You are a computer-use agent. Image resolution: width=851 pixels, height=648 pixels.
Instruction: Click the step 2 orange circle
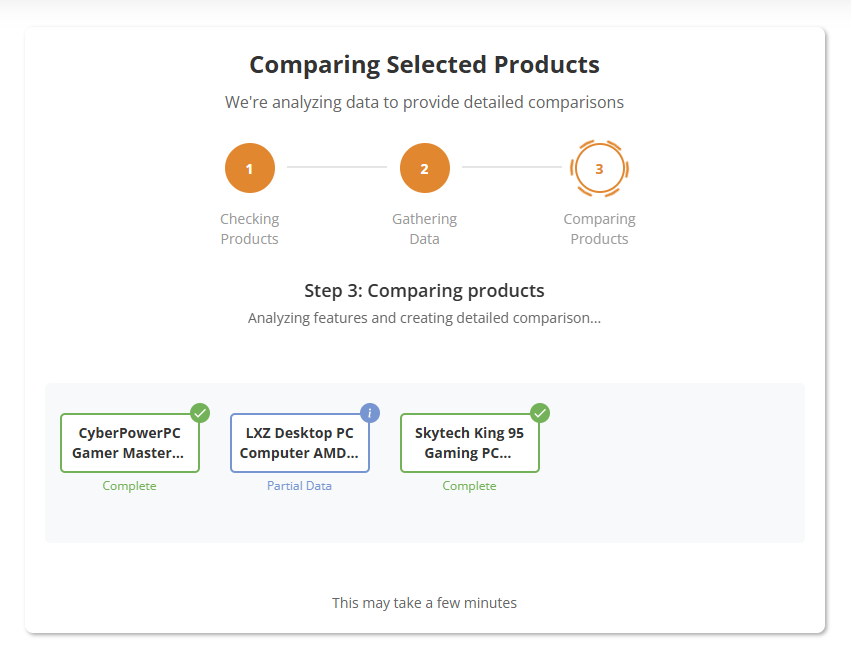tap(424, 168)
